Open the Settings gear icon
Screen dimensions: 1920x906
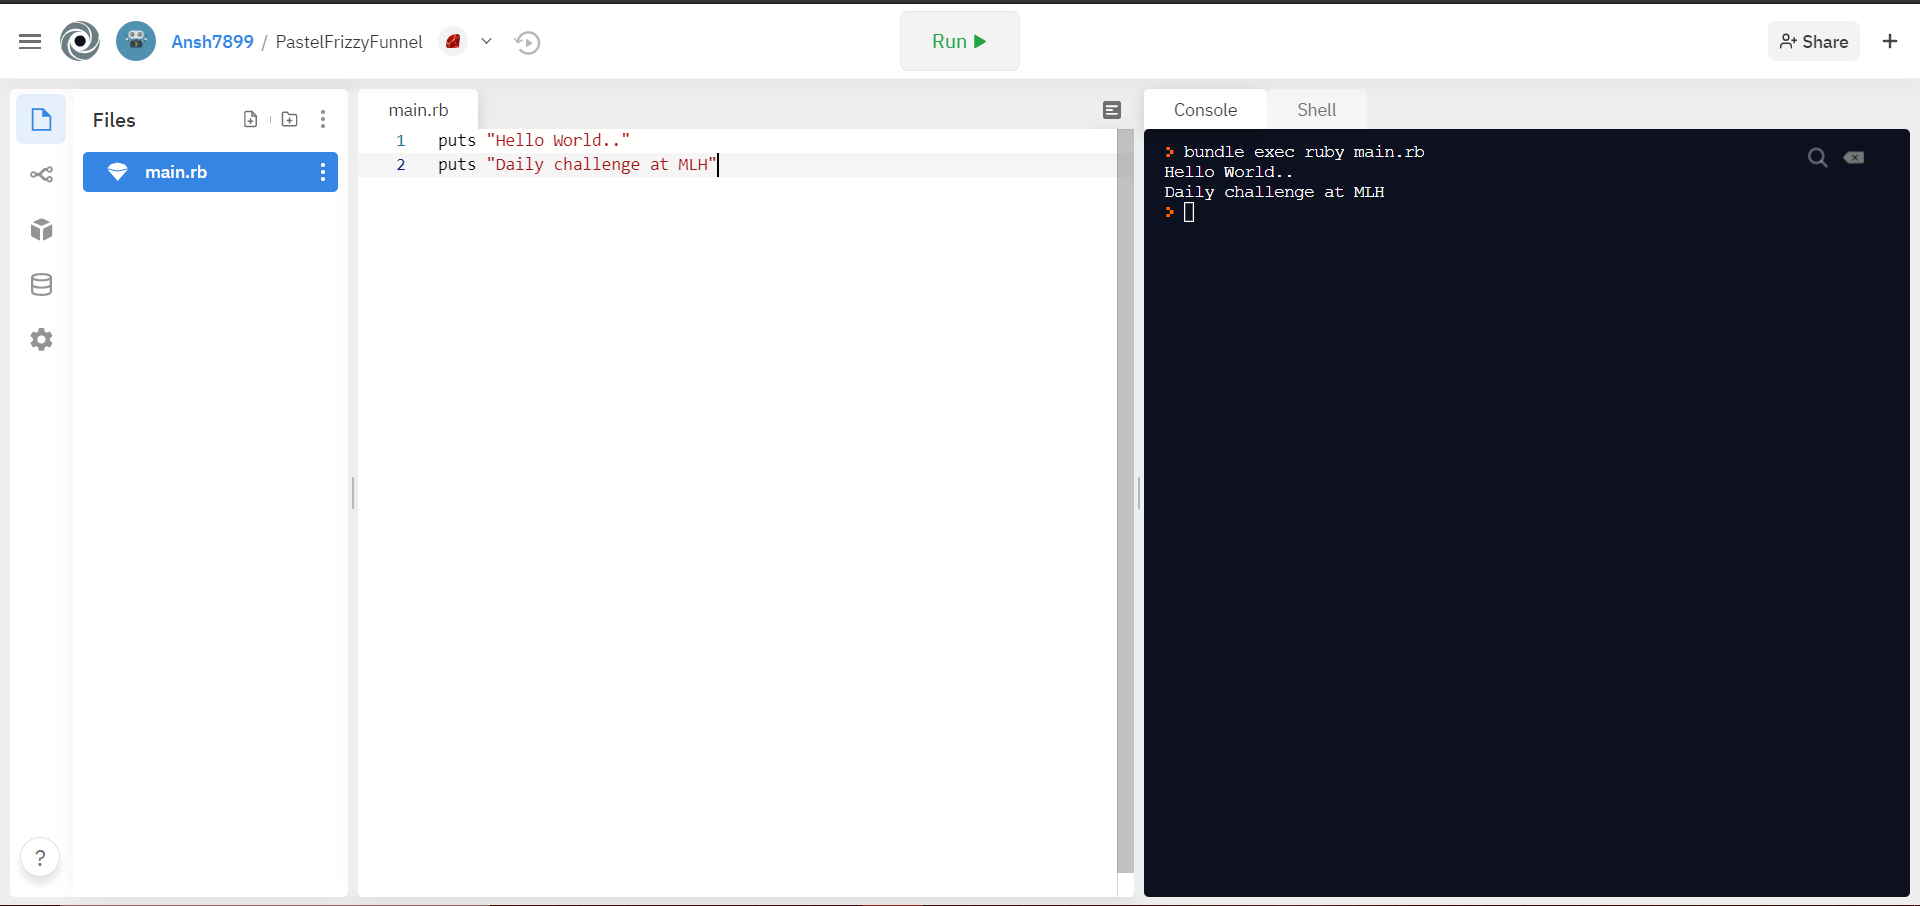point(41,340)
